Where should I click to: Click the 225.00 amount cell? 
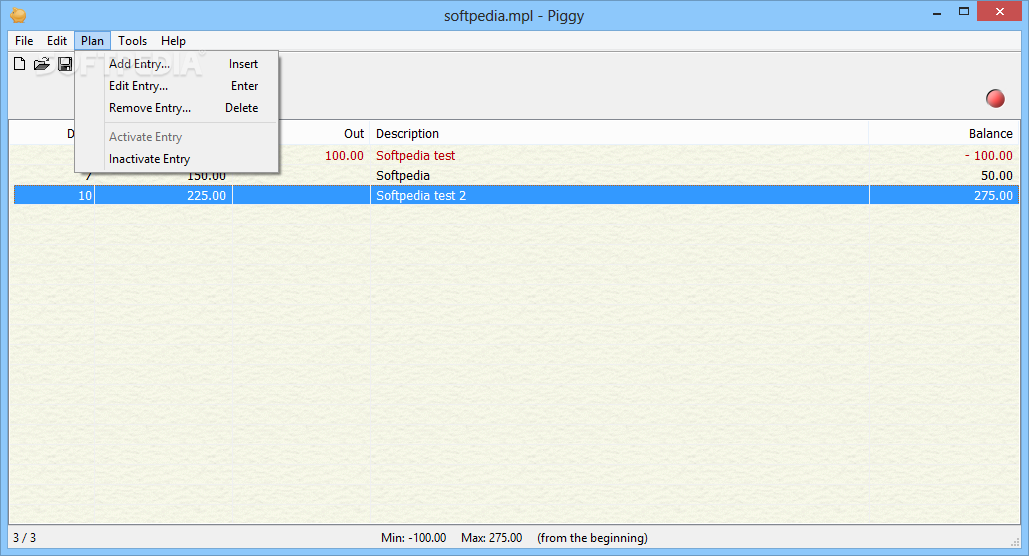(163, 196)
